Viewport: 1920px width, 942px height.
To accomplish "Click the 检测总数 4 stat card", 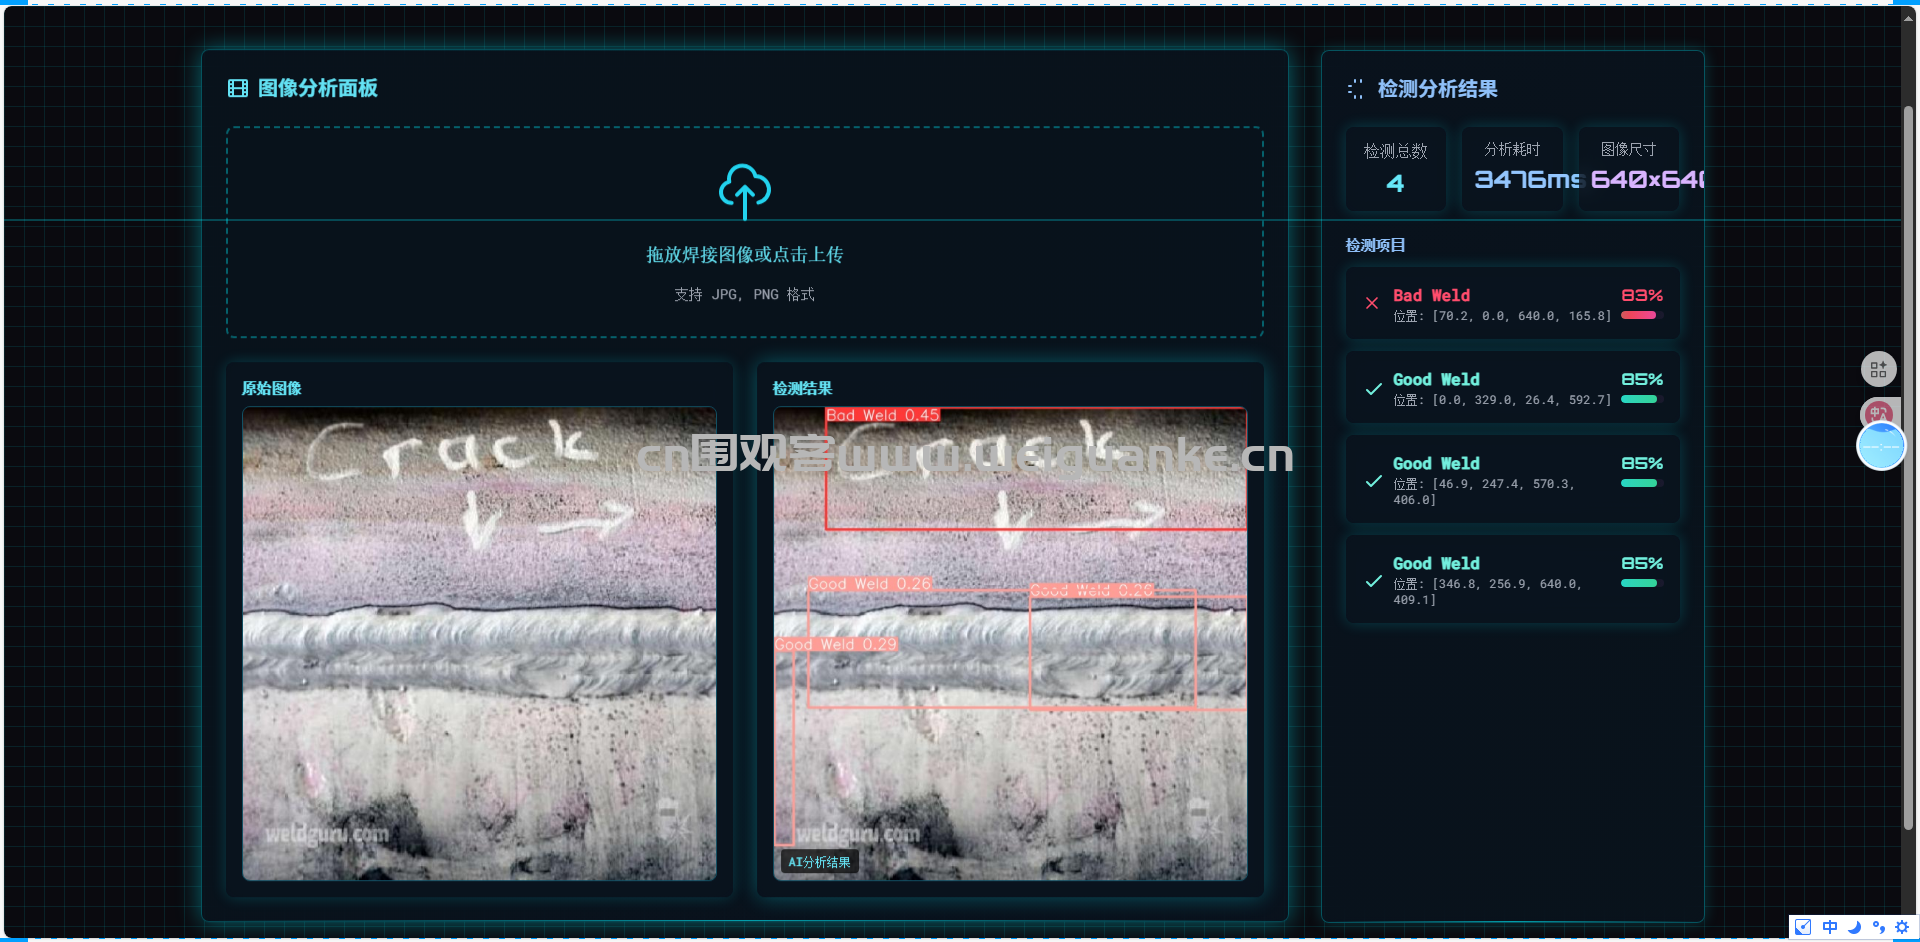I will pos(1395,168).
